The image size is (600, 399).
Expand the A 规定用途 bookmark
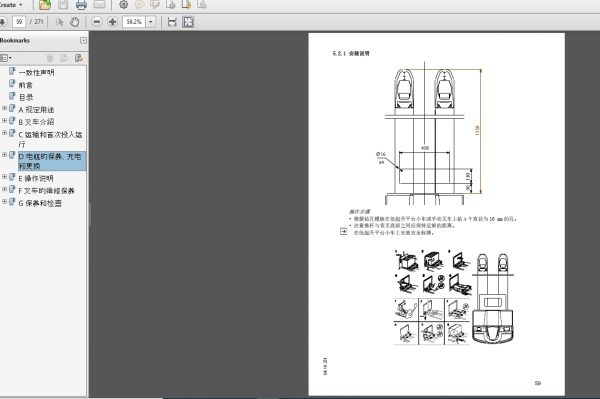[4, 108]
